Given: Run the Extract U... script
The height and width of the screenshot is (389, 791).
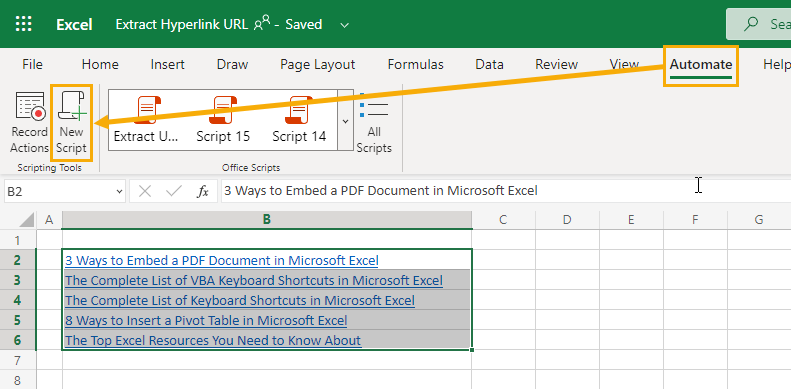Looking at the screenshot, I should tap(146, 121).
